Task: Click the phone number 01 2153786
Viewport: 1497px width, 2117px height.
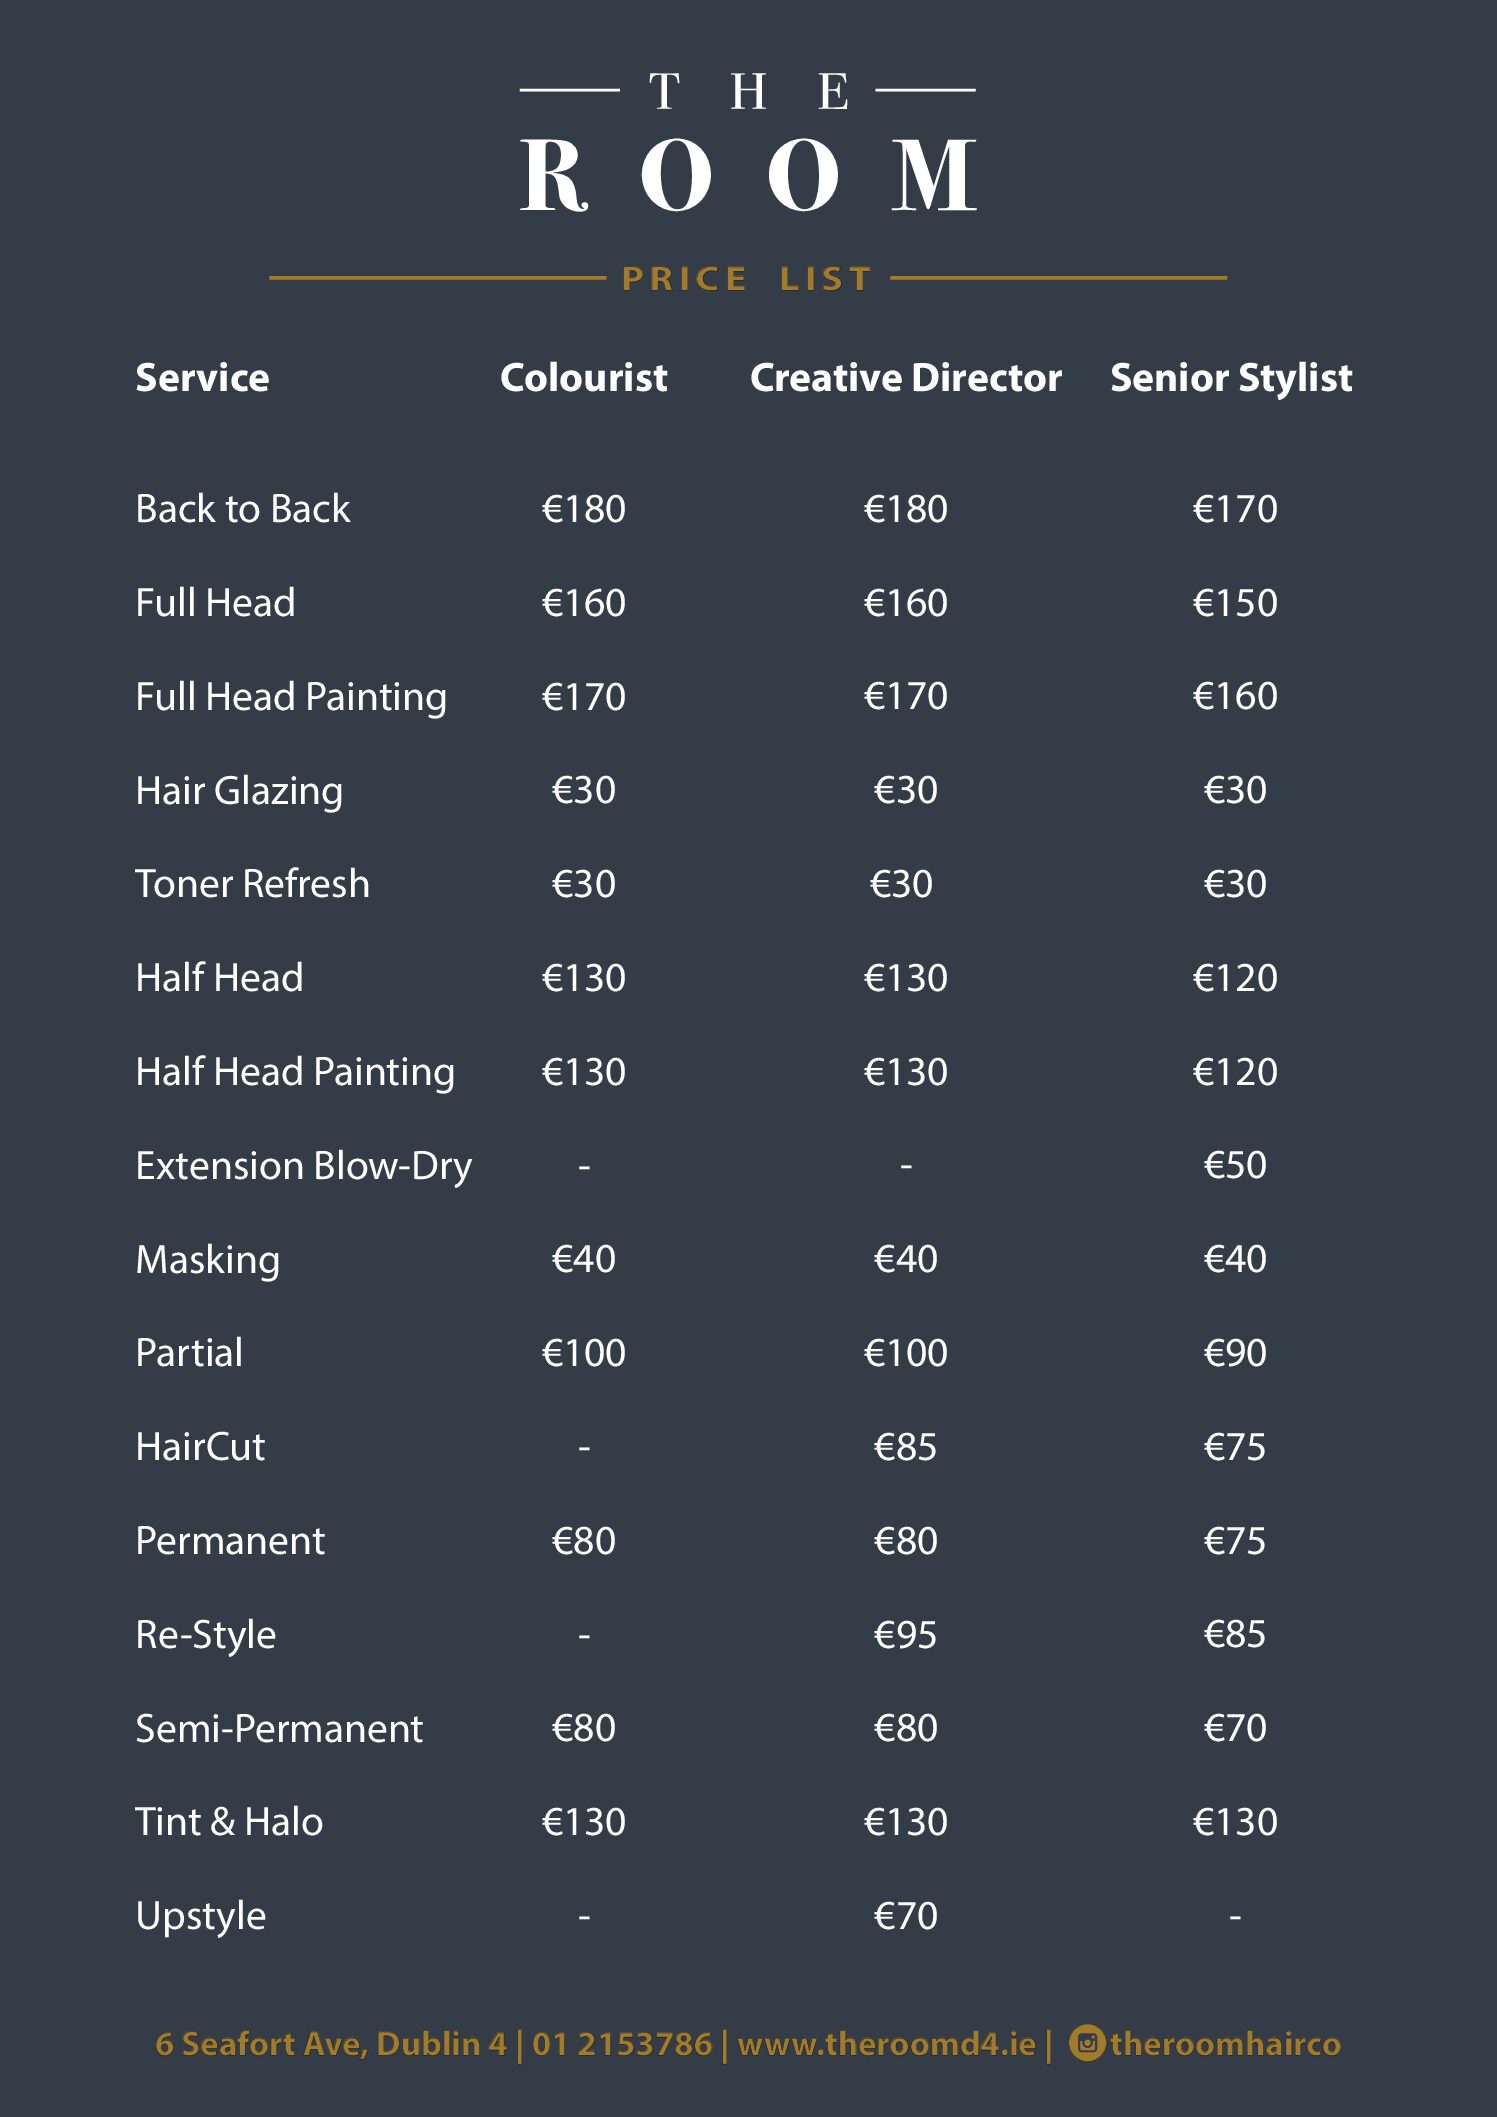Action: pyautogui.click(x=622, y=2043)
